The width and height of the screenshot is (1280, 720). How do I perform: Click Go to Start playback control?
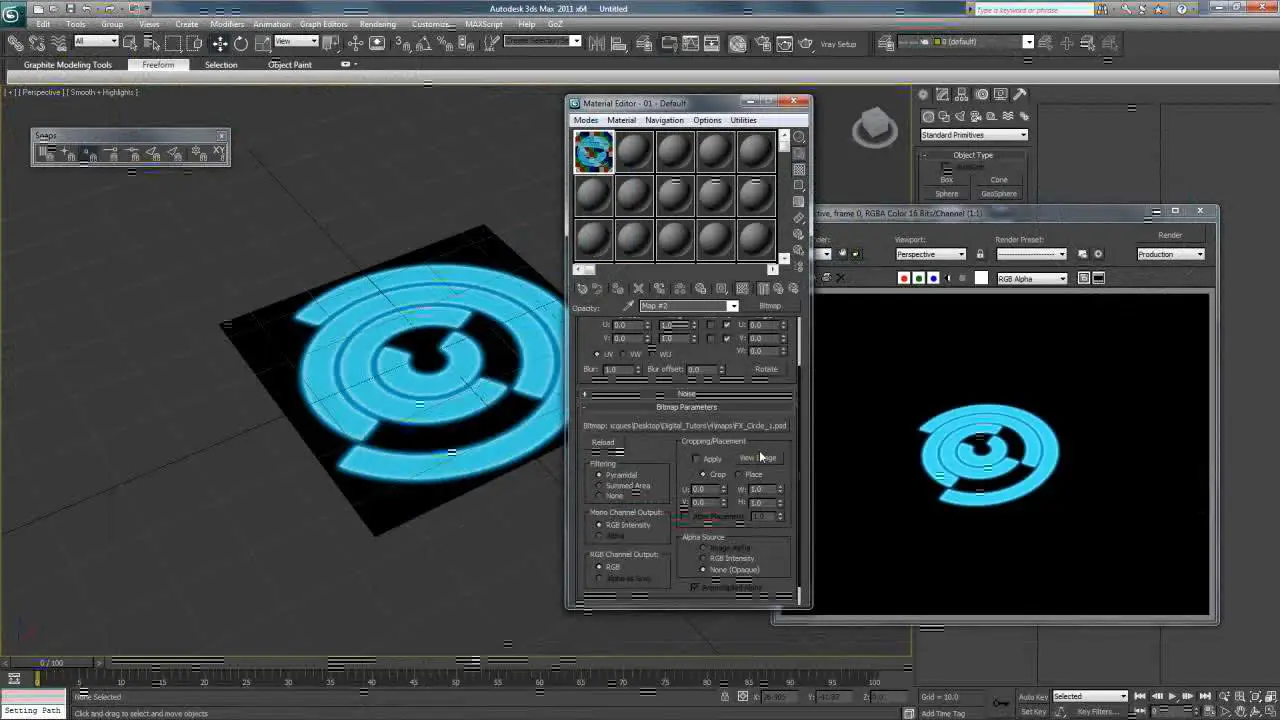(1139, 696)
